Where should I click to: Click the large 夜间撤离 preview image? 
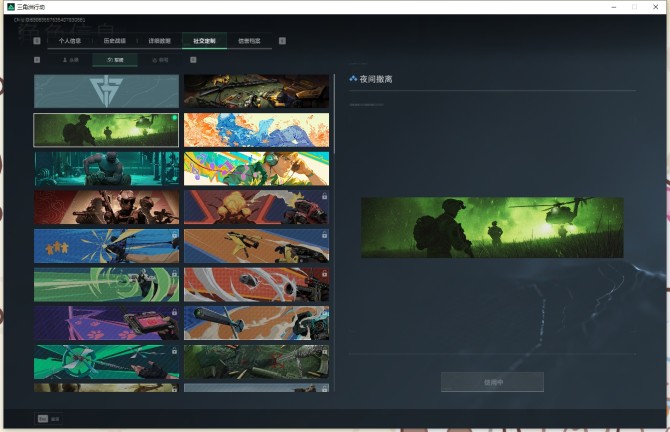(492, 227)
